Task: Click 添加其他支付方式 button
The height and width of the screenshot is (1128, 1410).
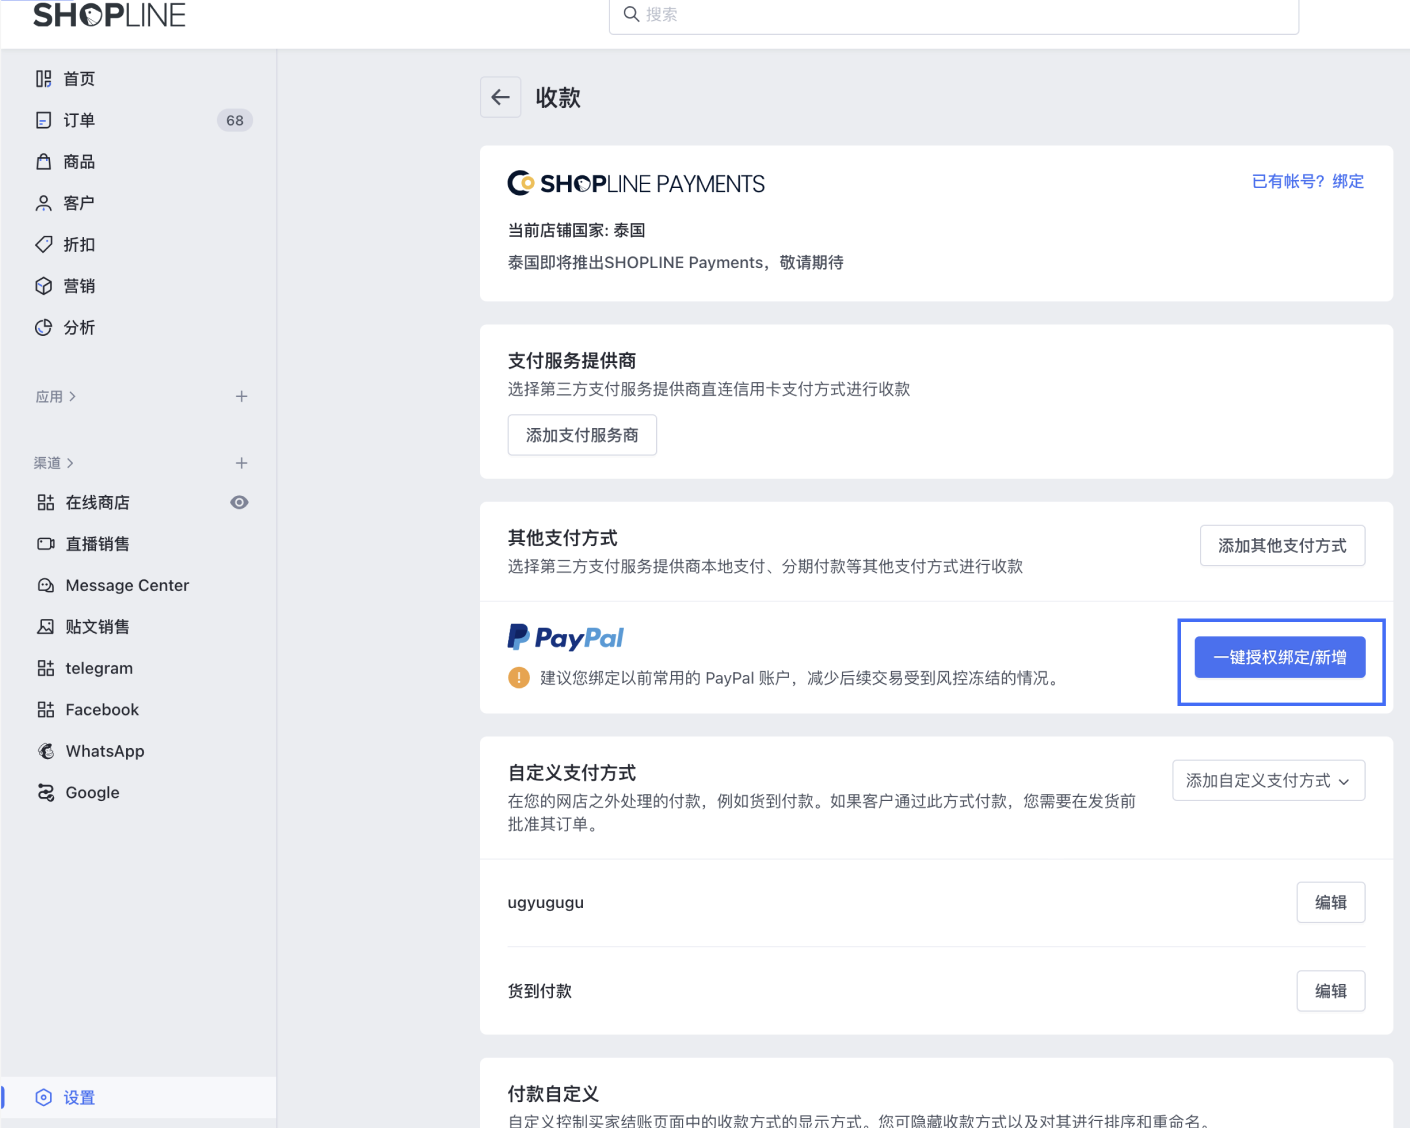Action: click(1281, 546)
